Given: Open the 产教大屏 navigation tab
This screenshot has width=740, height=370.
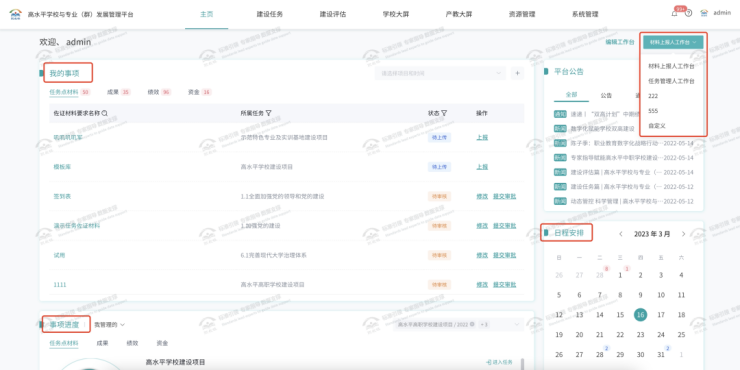Looking at the screenshot, I should click(459, 14).
